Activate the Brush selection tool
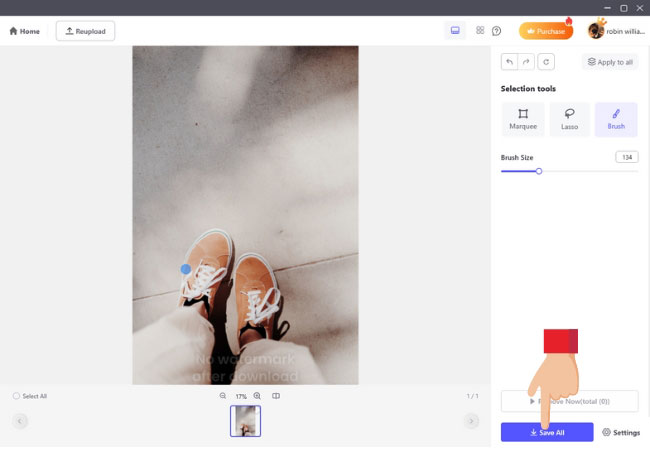The image size is (650, 450). (x=616, y=119)
